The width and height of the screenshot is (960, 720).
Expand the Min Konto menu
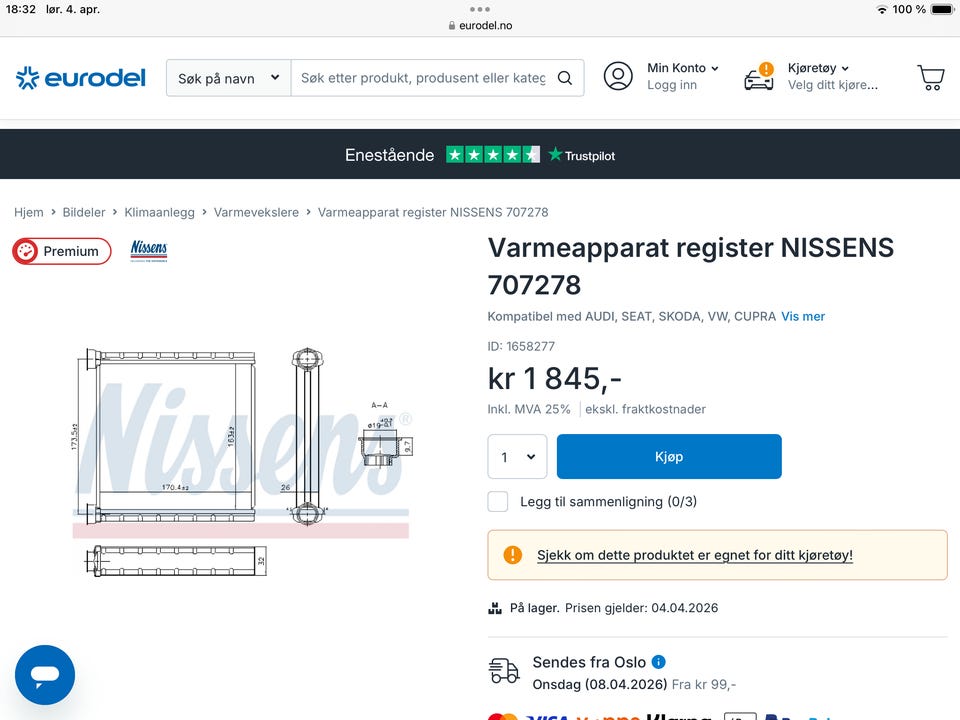click(683, 68)
